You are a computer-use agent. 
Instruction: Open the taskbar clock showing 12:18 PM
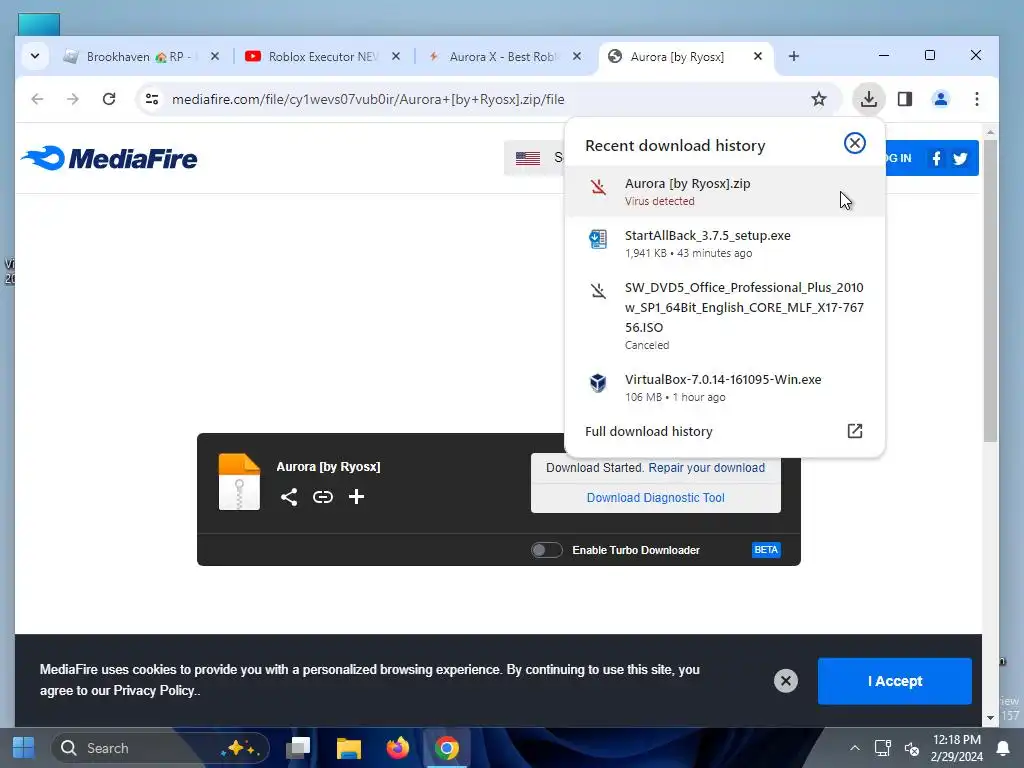click(x=957, y=748)
